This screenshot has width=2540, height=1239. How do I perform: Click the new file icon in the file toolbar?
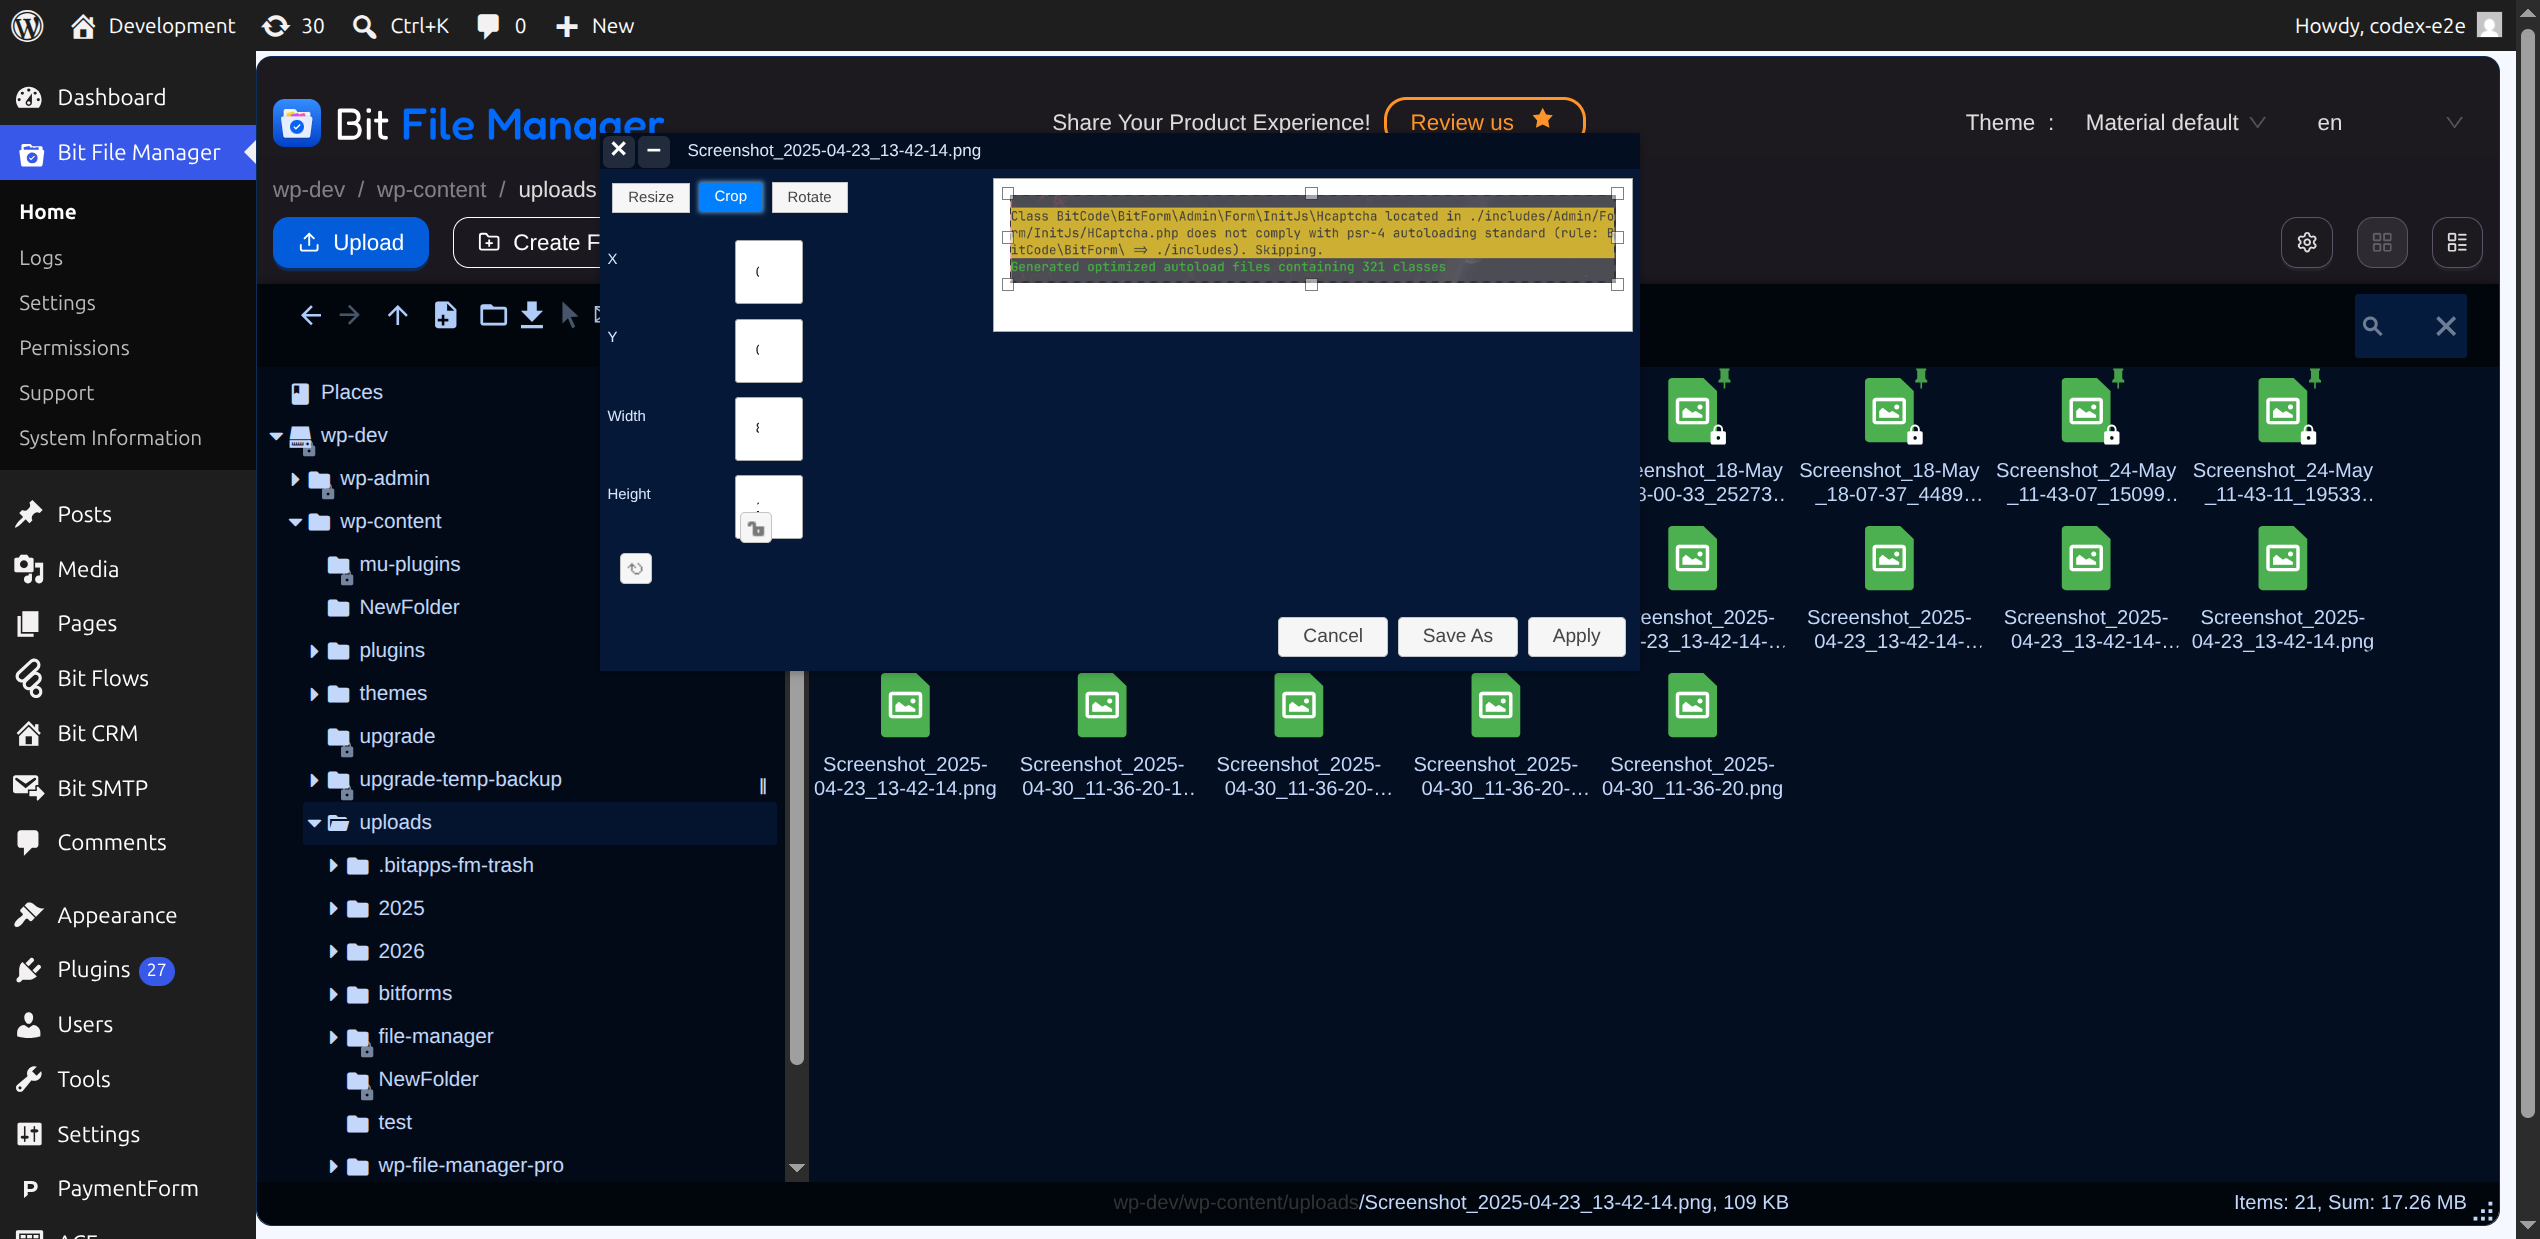coord(446,316)
